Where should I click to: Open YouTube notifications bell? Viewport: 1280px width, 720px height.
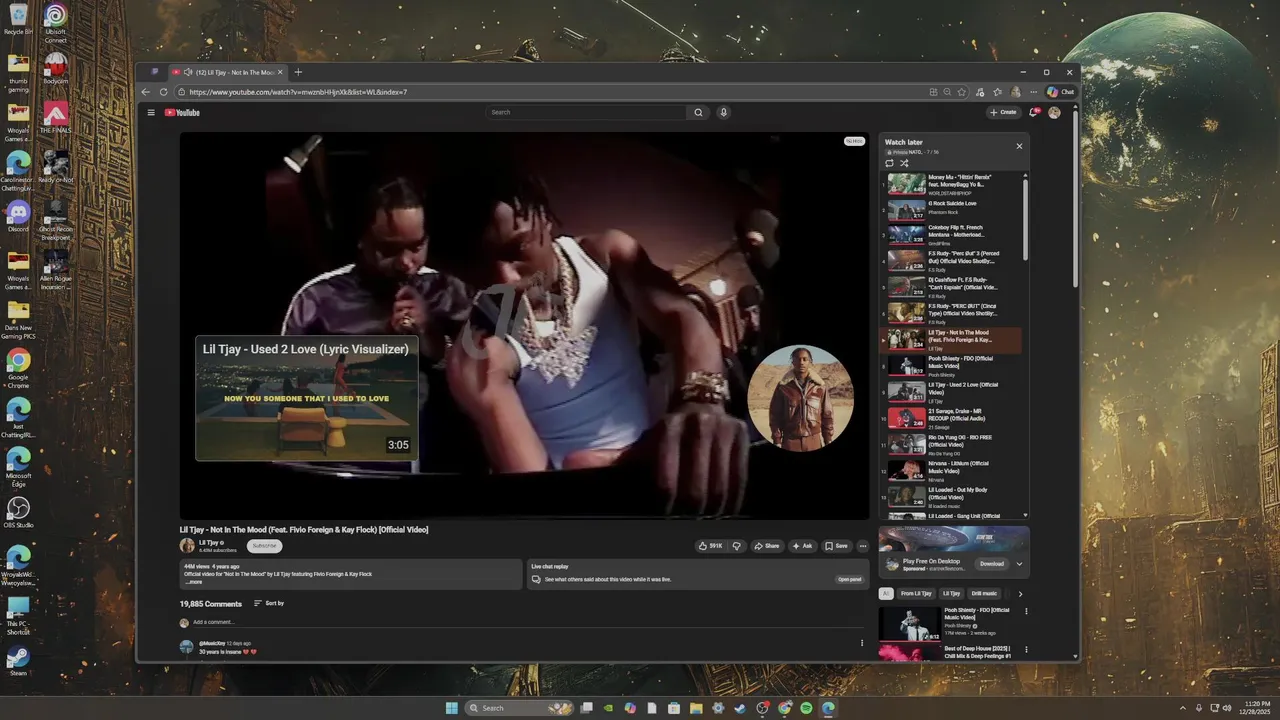coord(1034,112)
